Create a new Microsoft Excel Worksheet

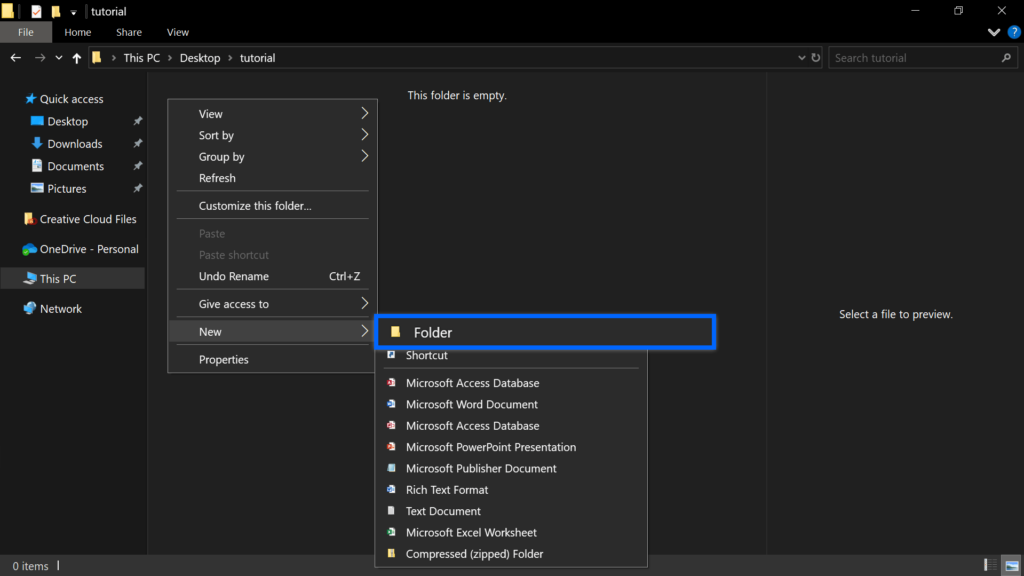pyautogui.click(x=511, y=532)
